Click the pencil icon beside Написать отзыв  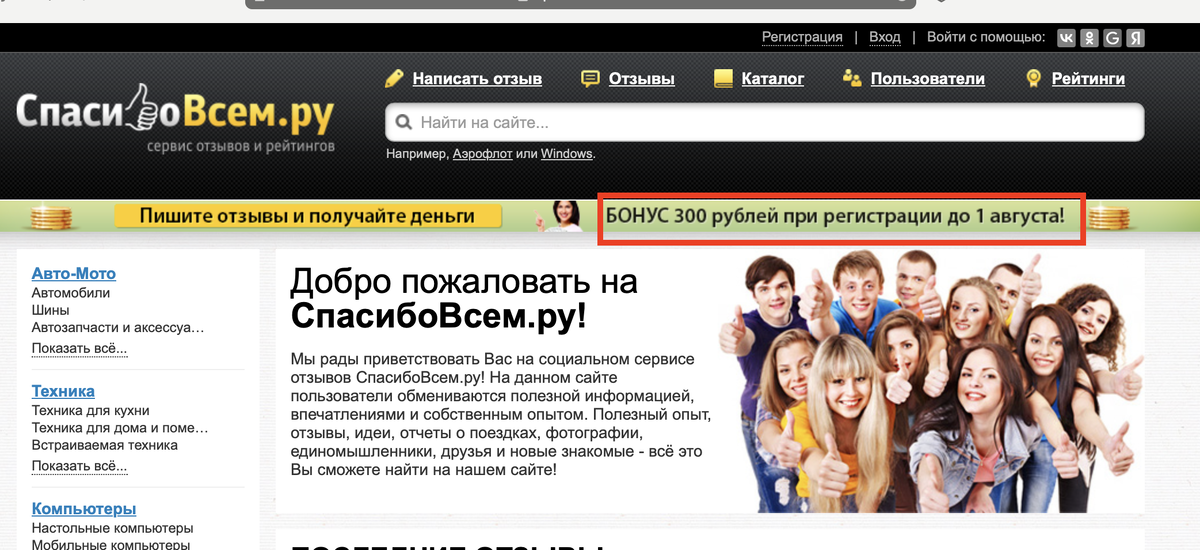(x=394, y=78)
